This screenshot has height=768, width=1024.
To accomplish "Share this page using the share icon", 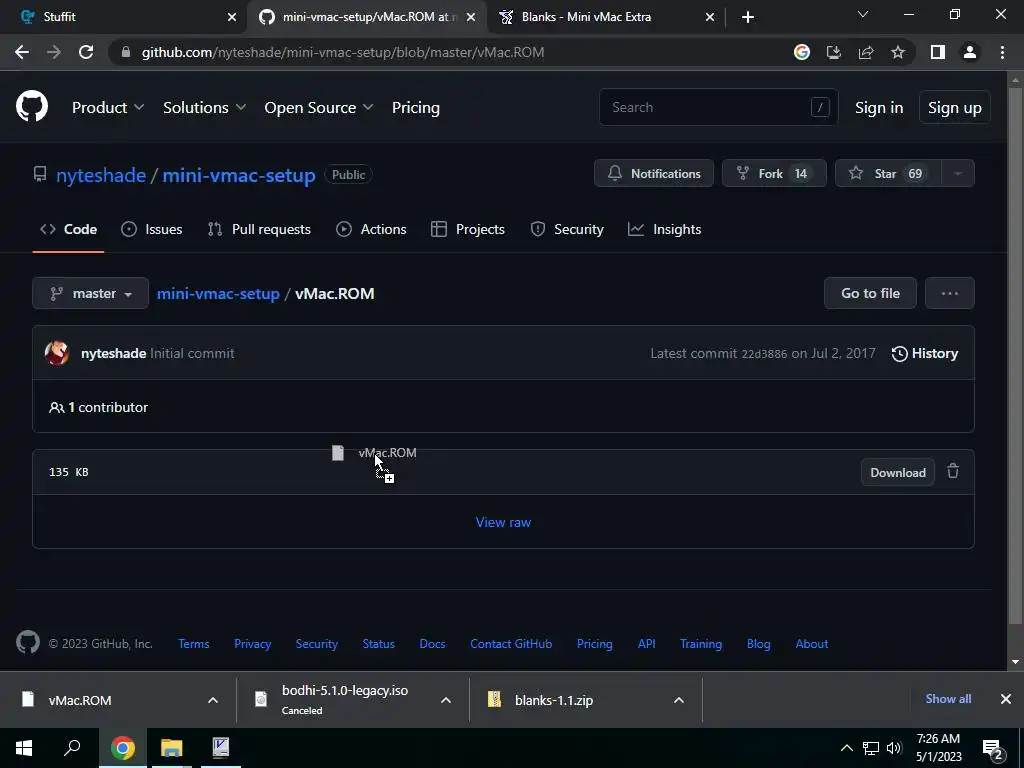I will coord(866,52).
